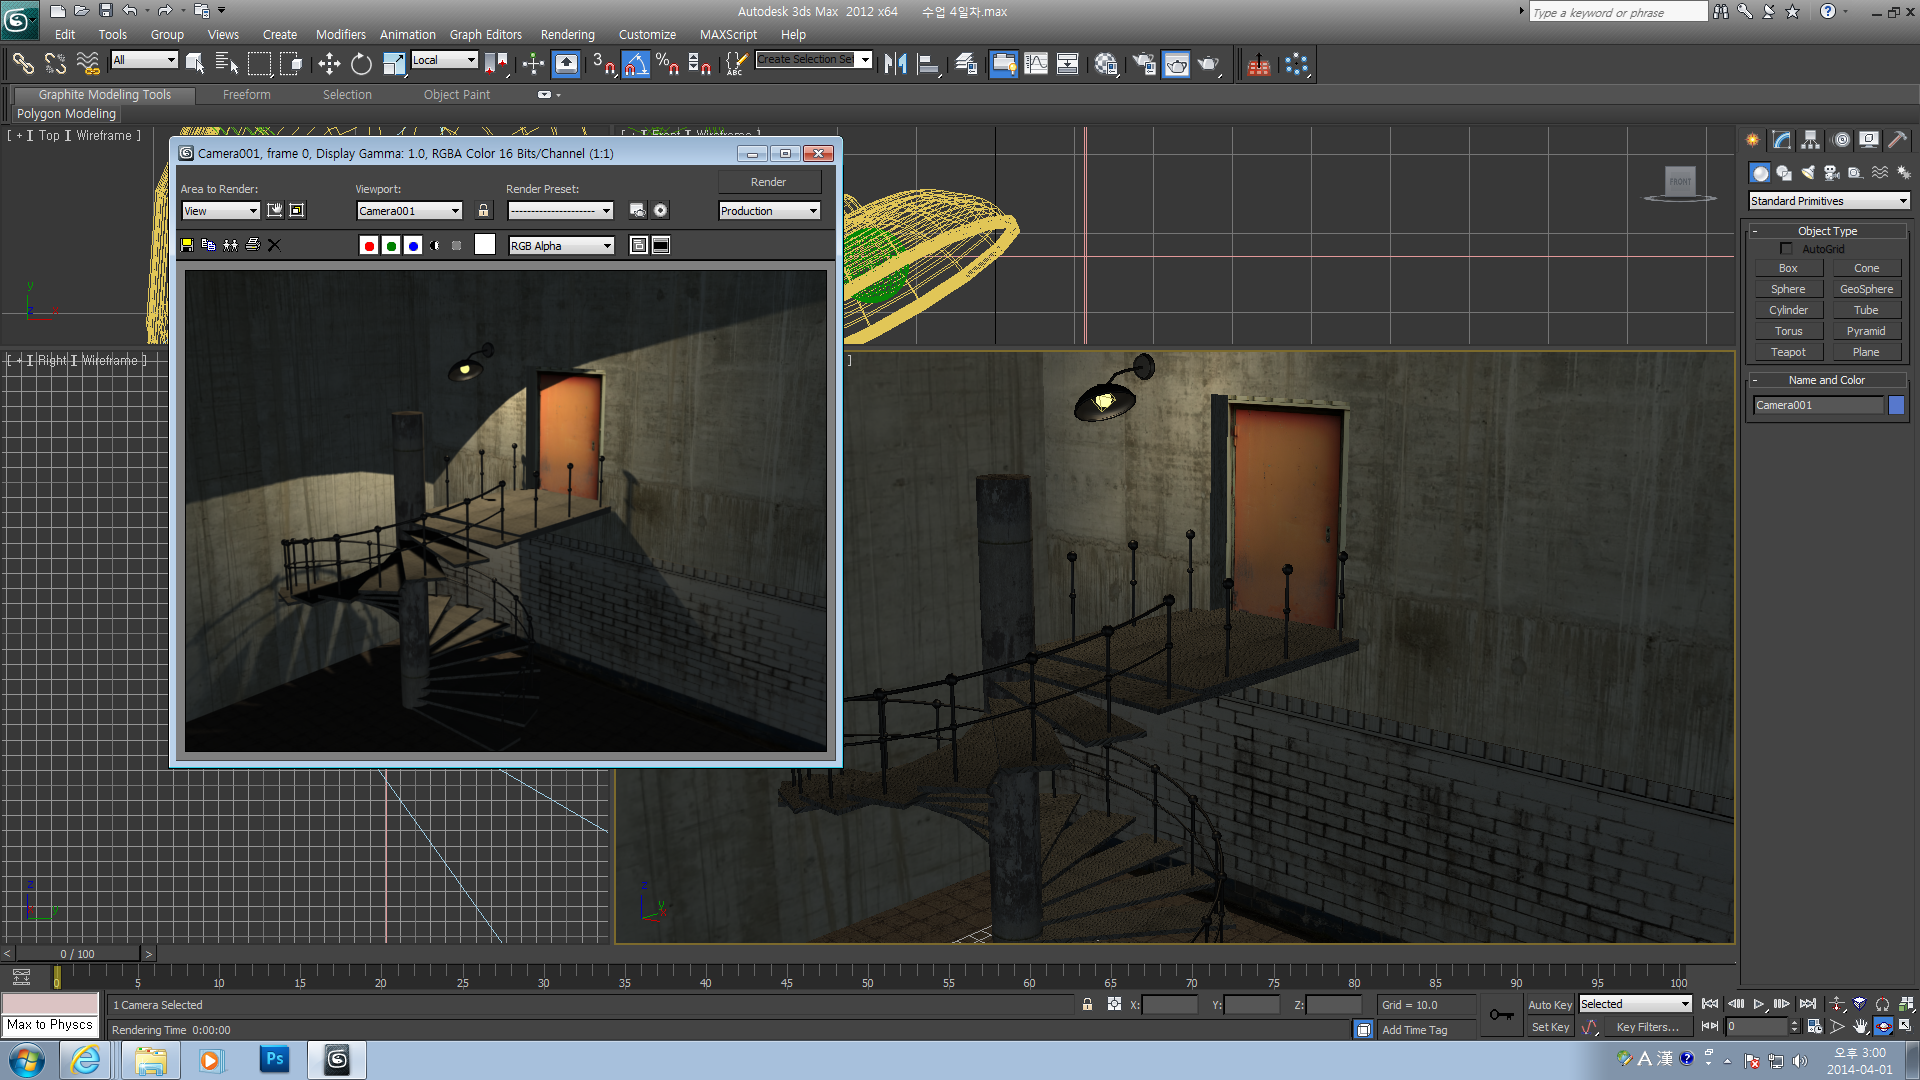Open the Time Configuration icon
Screen dimensions: 1920x1080
click(x=1815, y=1026)
